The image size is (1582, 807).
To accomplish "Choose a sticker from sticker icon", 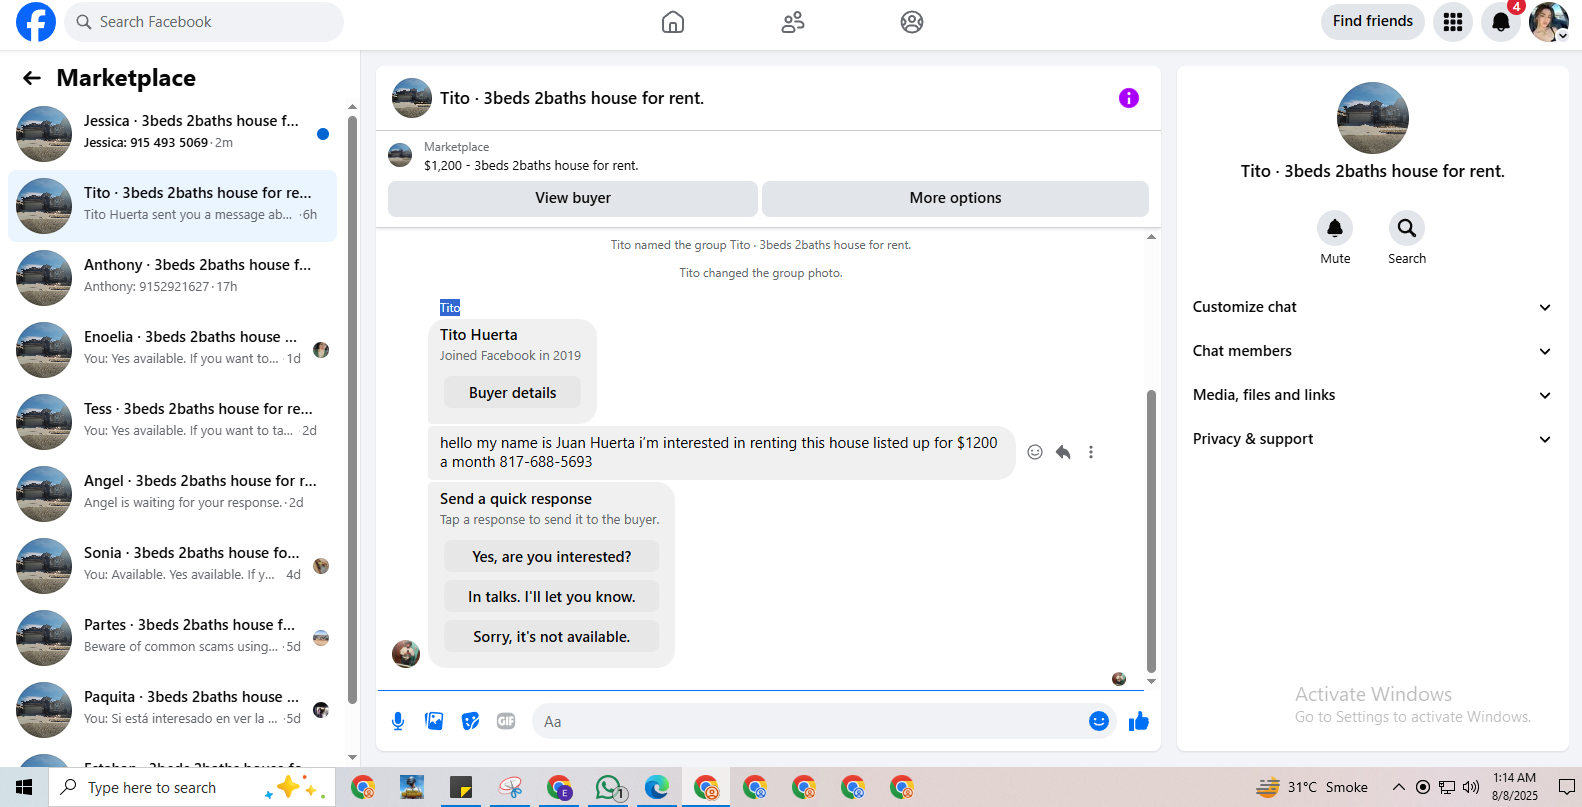I will coord(470,721).
